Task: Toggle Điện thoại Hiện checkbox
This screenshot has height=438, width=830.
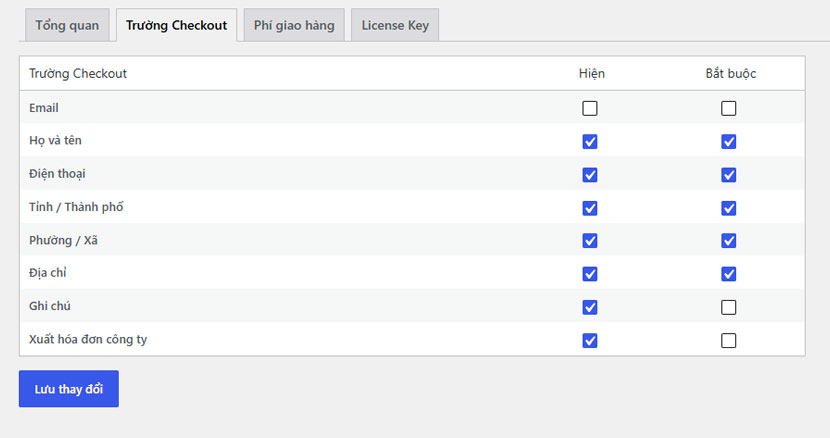Action: [590, 175]
